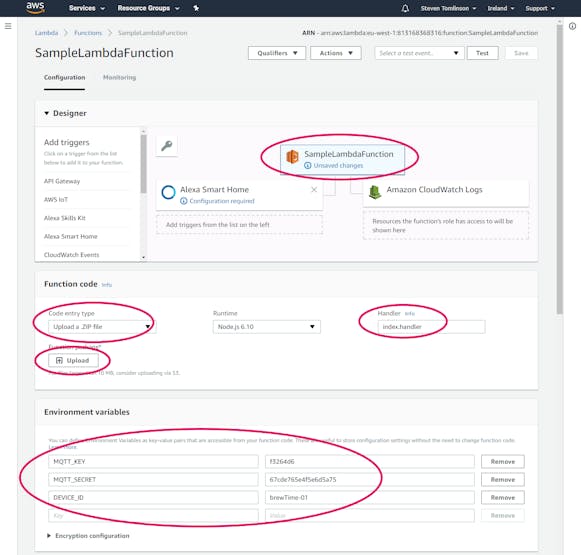Click the info circle icon at top right
The width and height of the screenshot is (581, 555).
click(x=572, y=26)
